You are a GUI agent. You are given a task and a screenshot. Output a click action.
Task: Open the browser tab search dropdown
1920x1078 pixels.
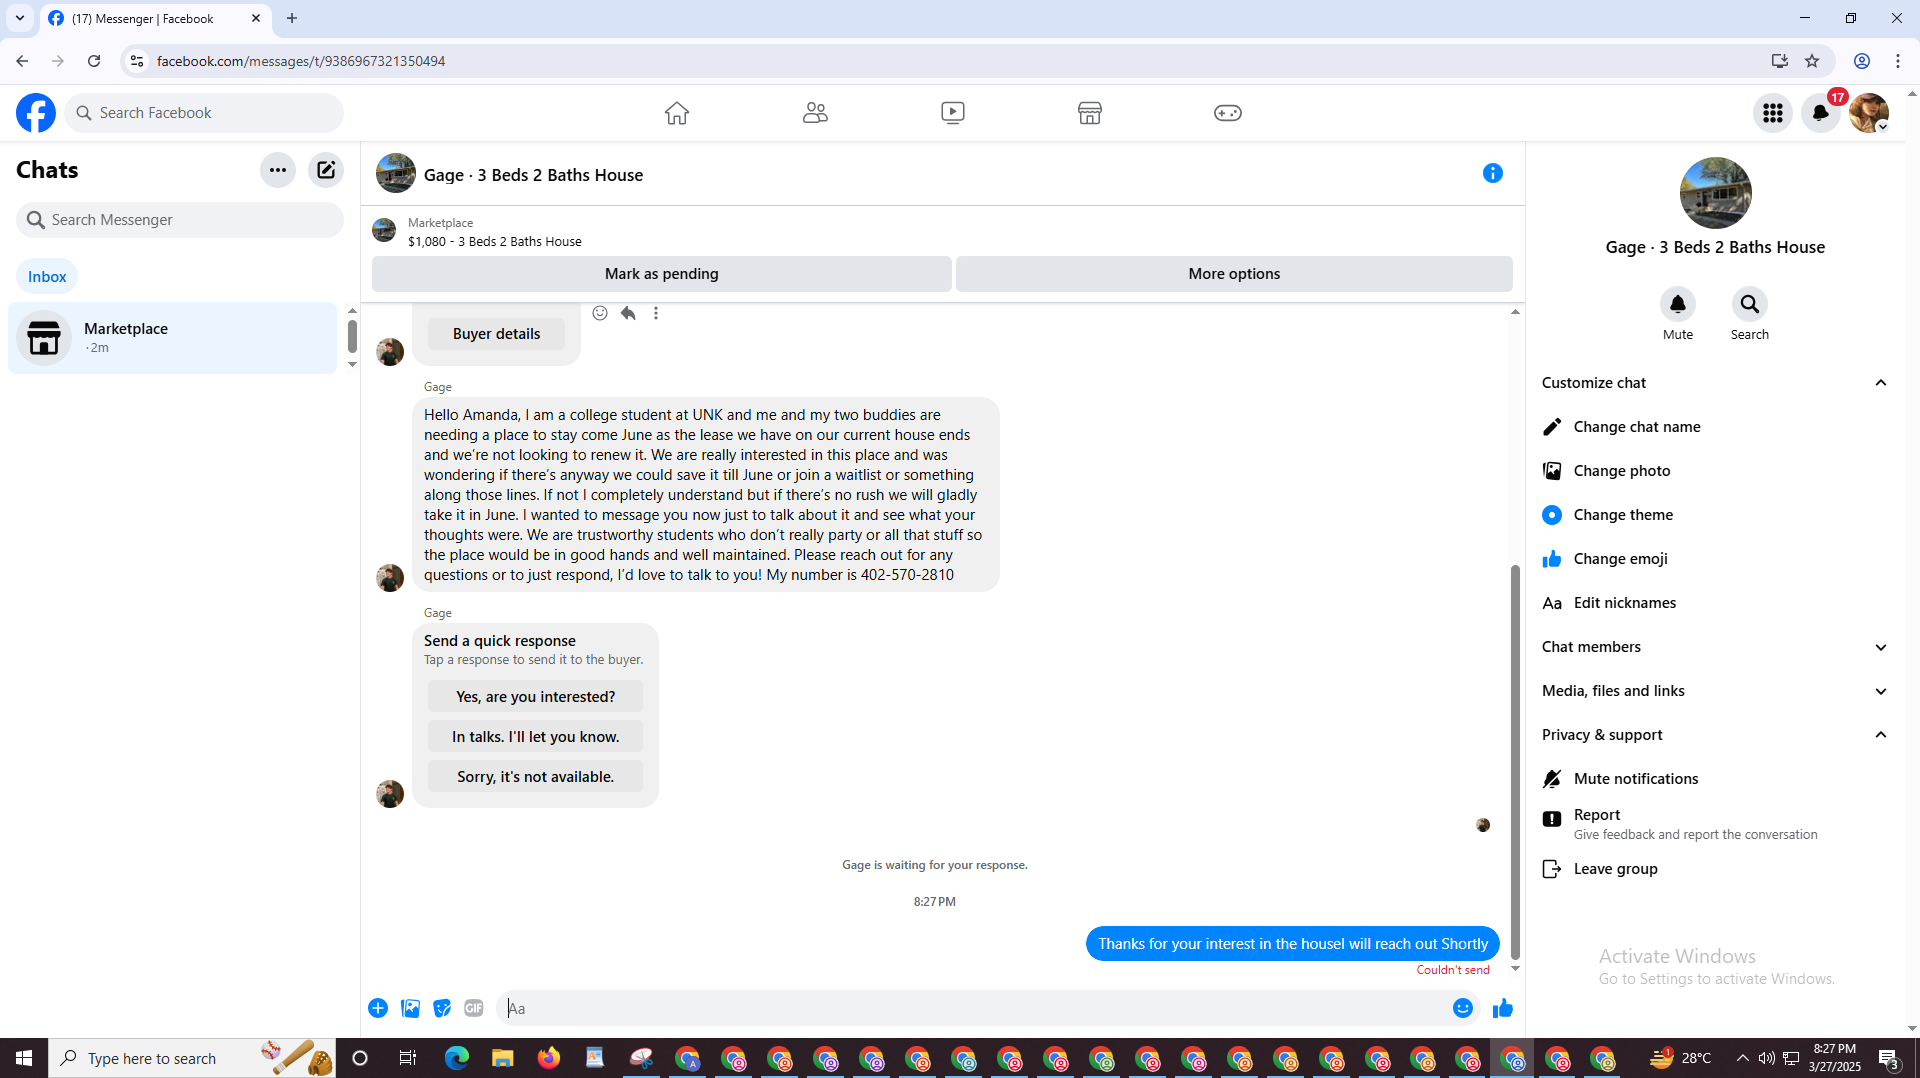pos(20,18)
